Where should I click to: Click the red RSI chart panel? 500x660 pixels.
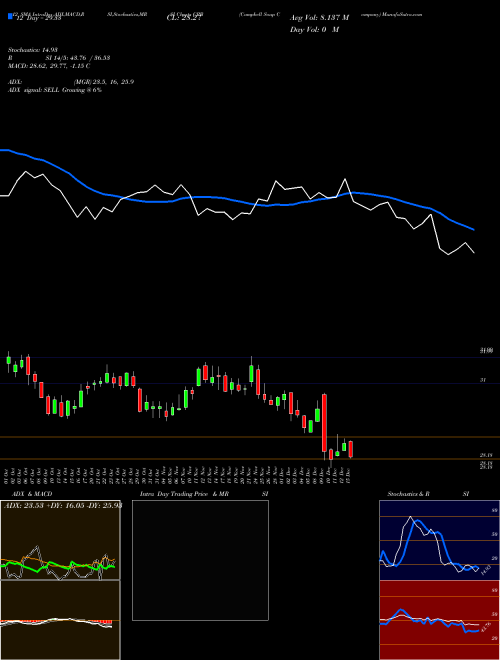pos(439,620)
